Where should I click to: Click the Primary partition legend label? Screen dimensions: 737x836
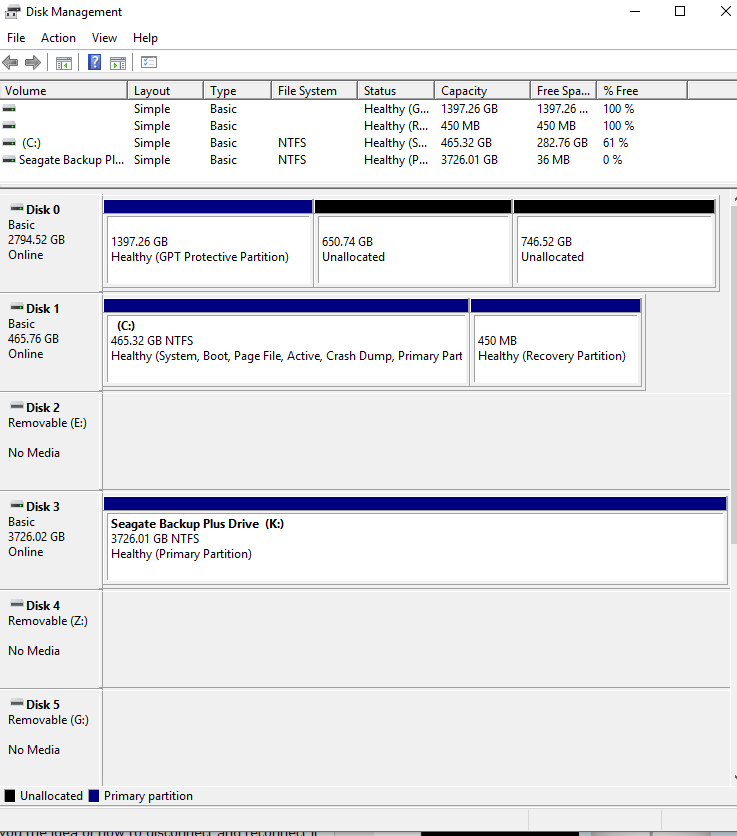148,796
